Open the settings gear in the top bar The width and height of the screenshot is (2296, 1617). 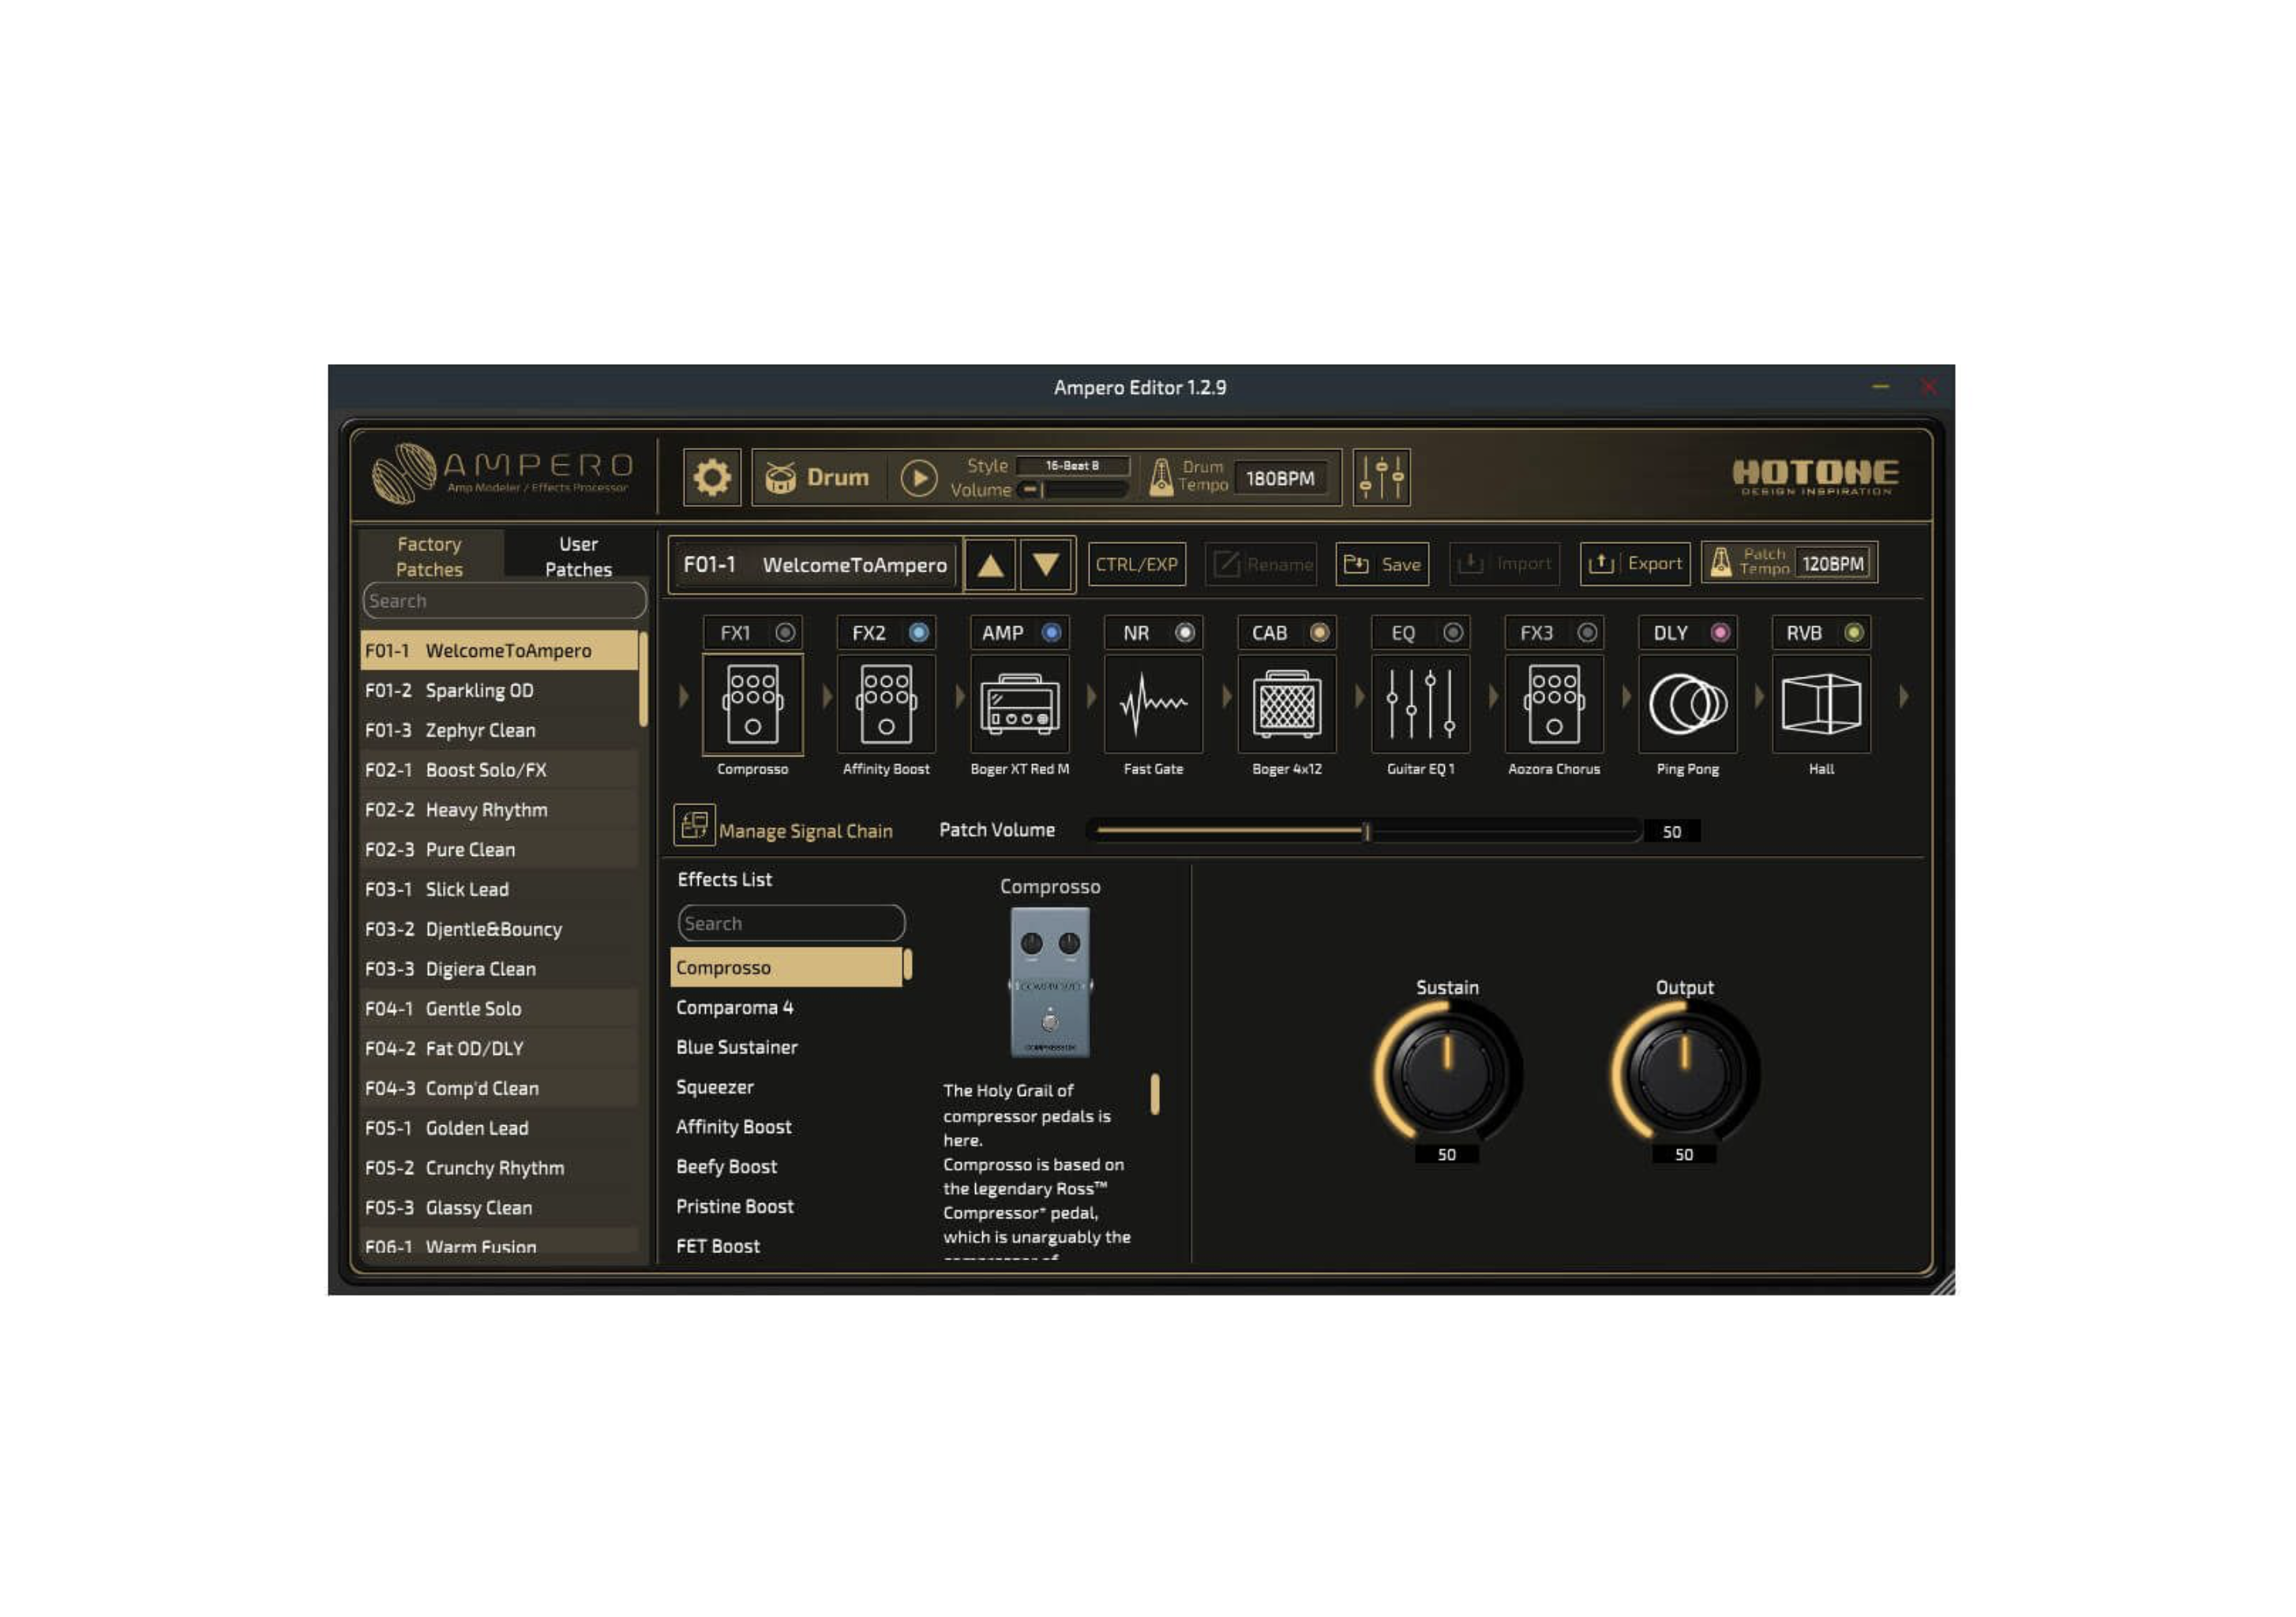point(711,478)
